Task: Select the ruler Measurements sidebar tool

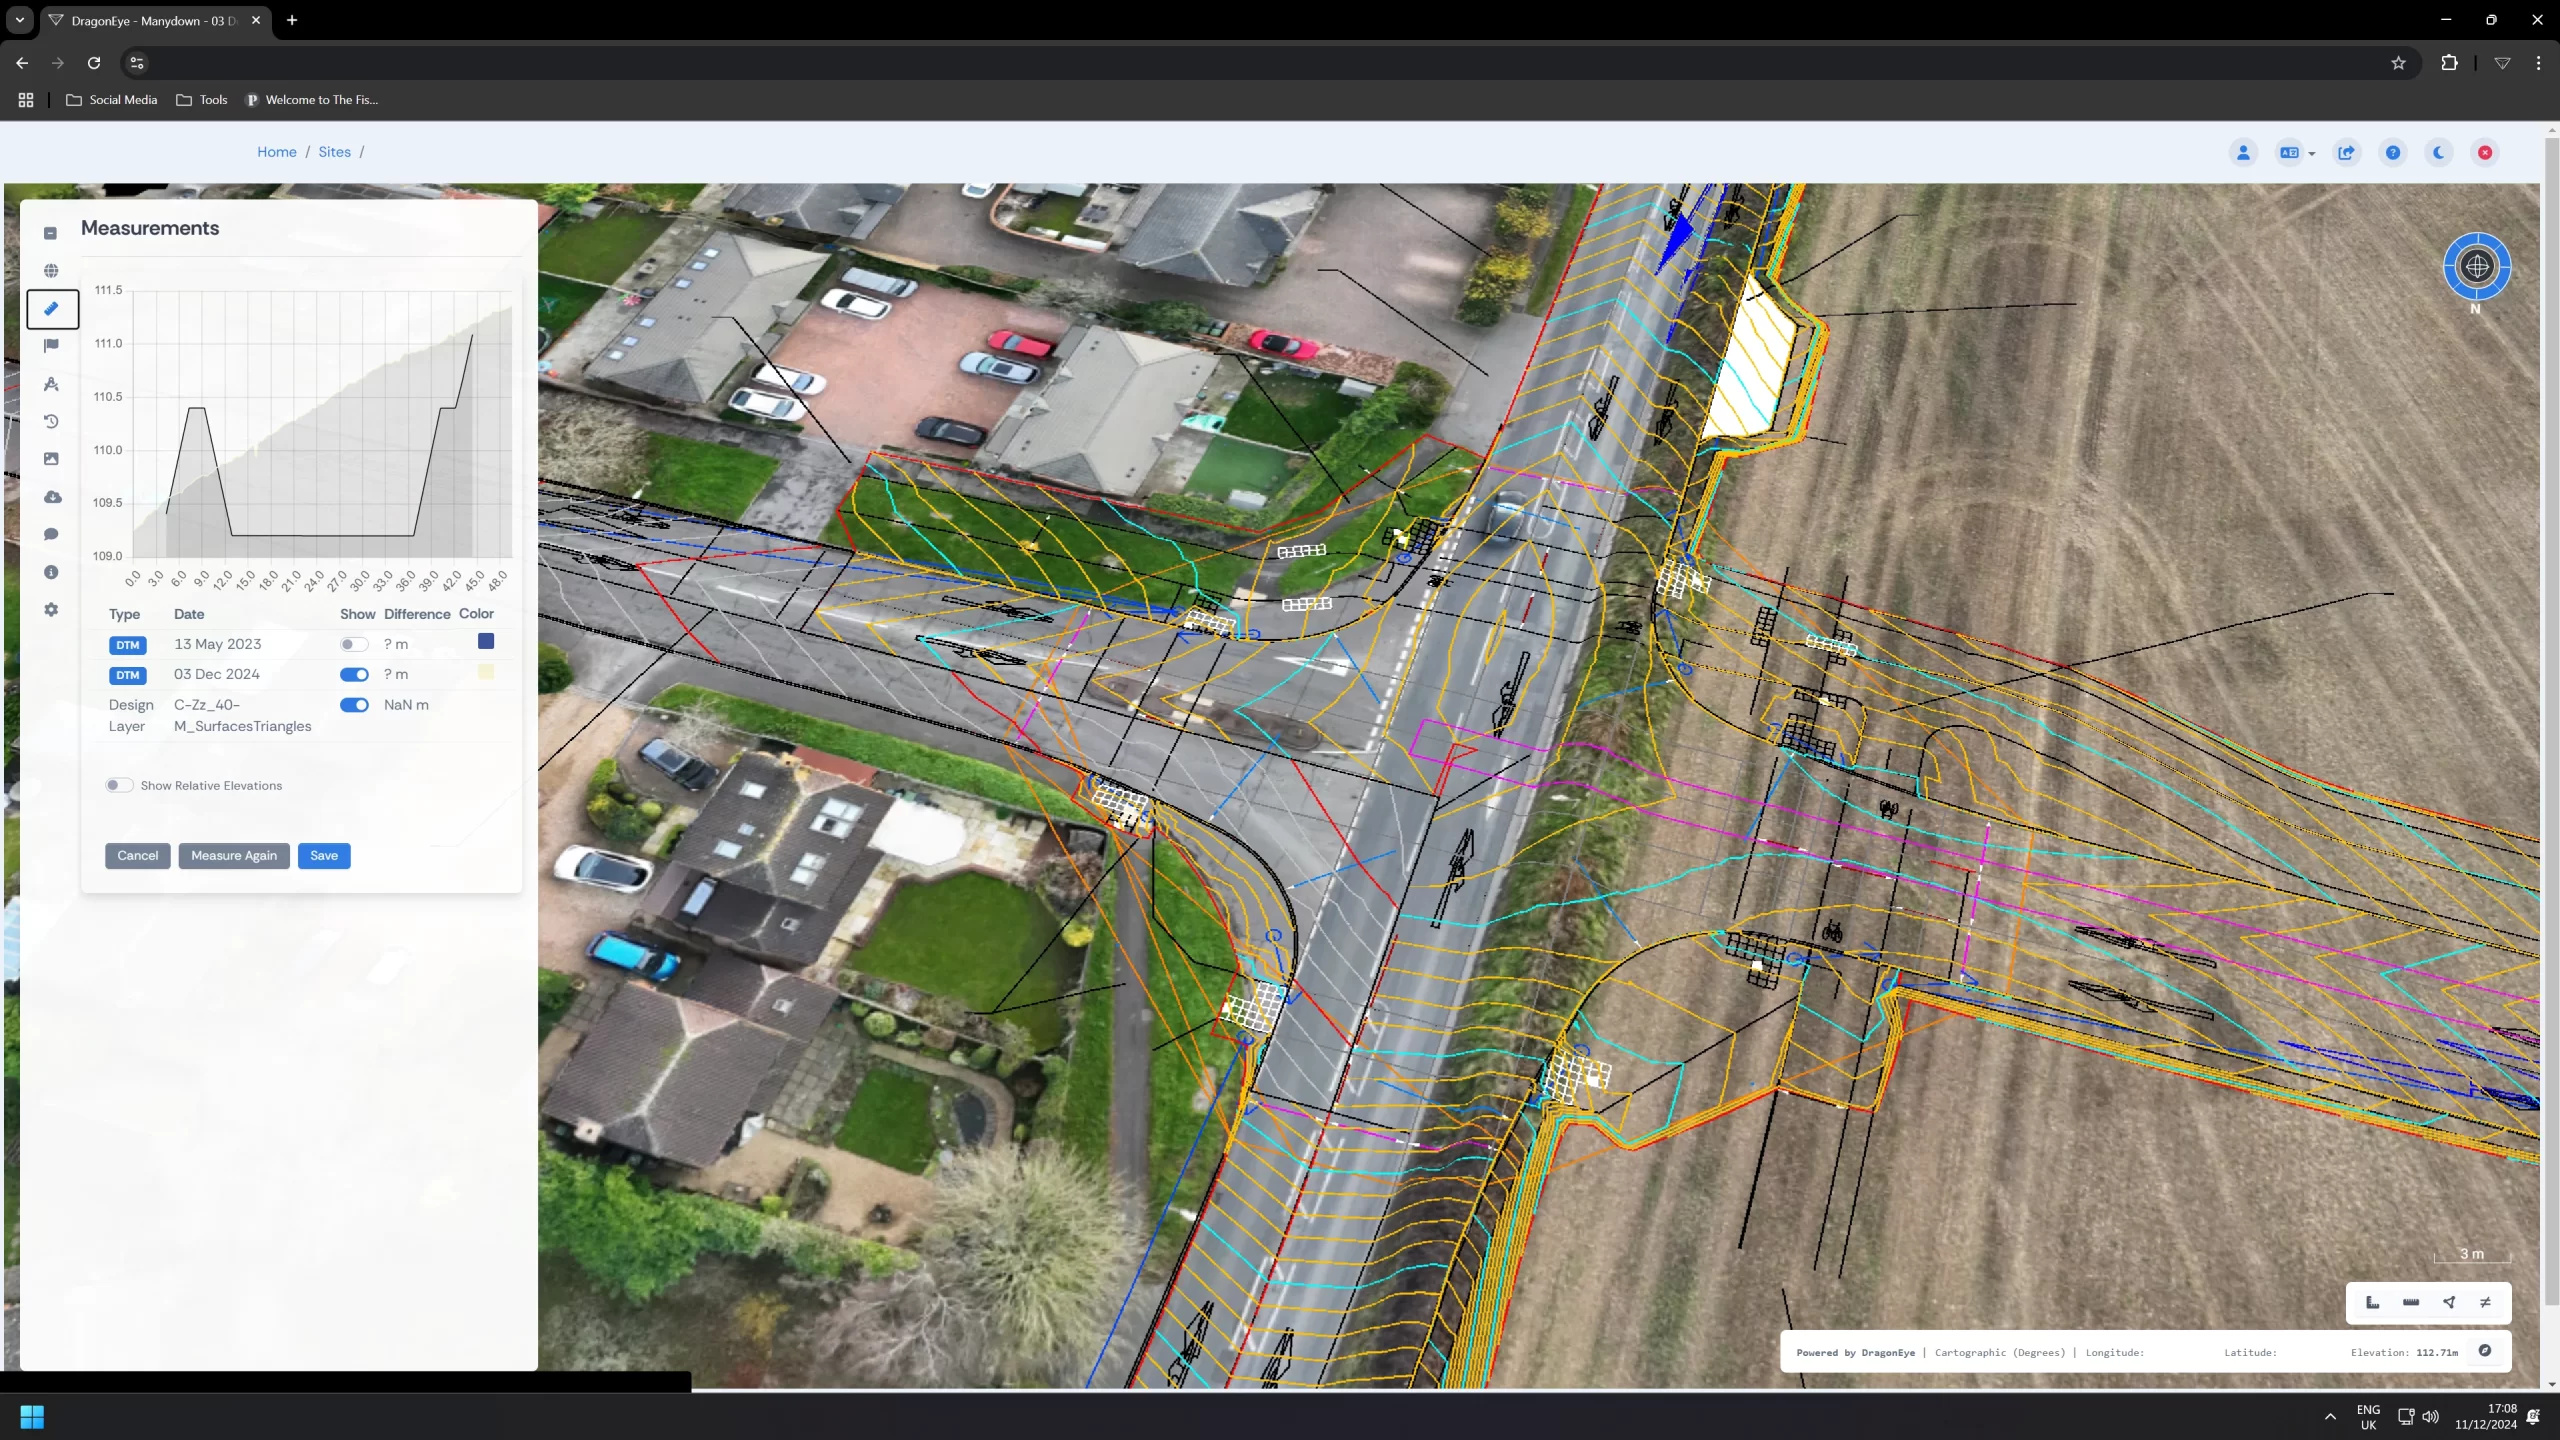Action: tap(52, 309)
